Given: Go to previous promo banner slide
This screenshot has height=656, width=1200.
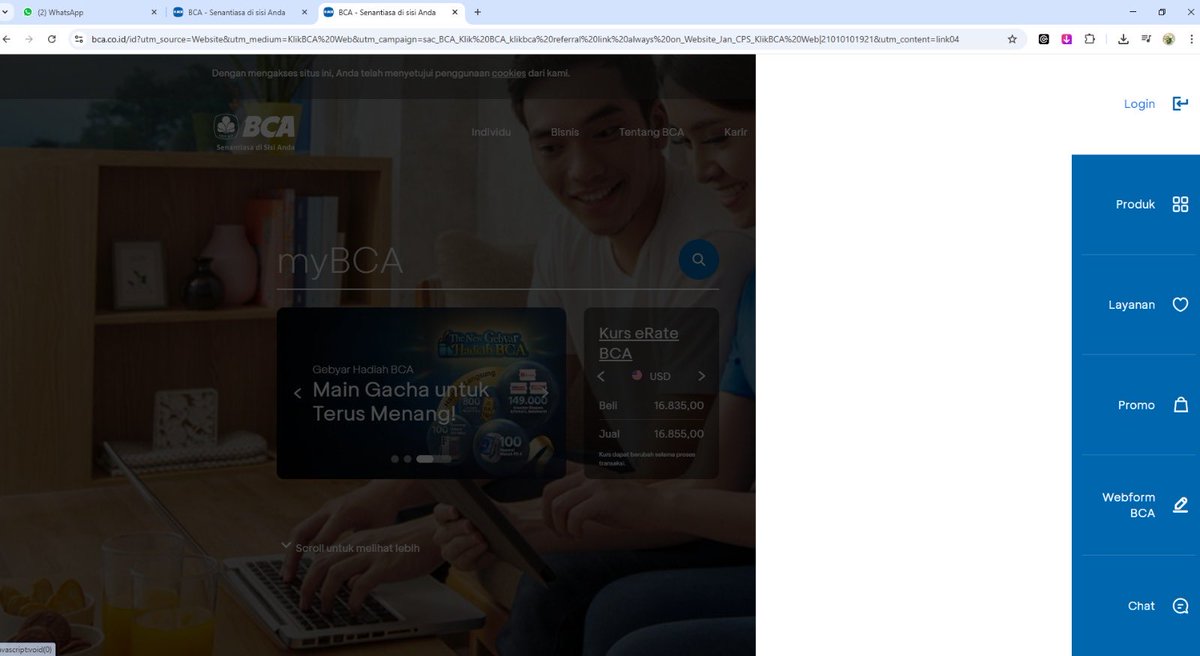Looking at the screenshot, I should pyautogui.click(x=297, y=393).
